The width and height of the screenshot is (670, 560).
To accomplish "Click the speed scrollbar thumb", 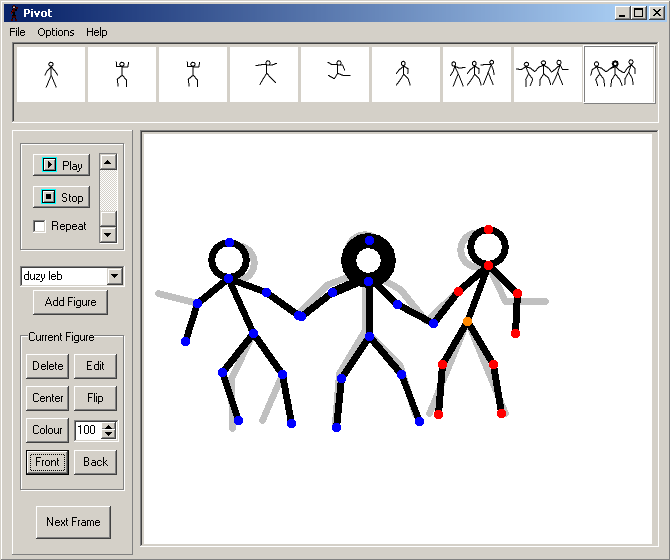I will click(x=108, y=219).
